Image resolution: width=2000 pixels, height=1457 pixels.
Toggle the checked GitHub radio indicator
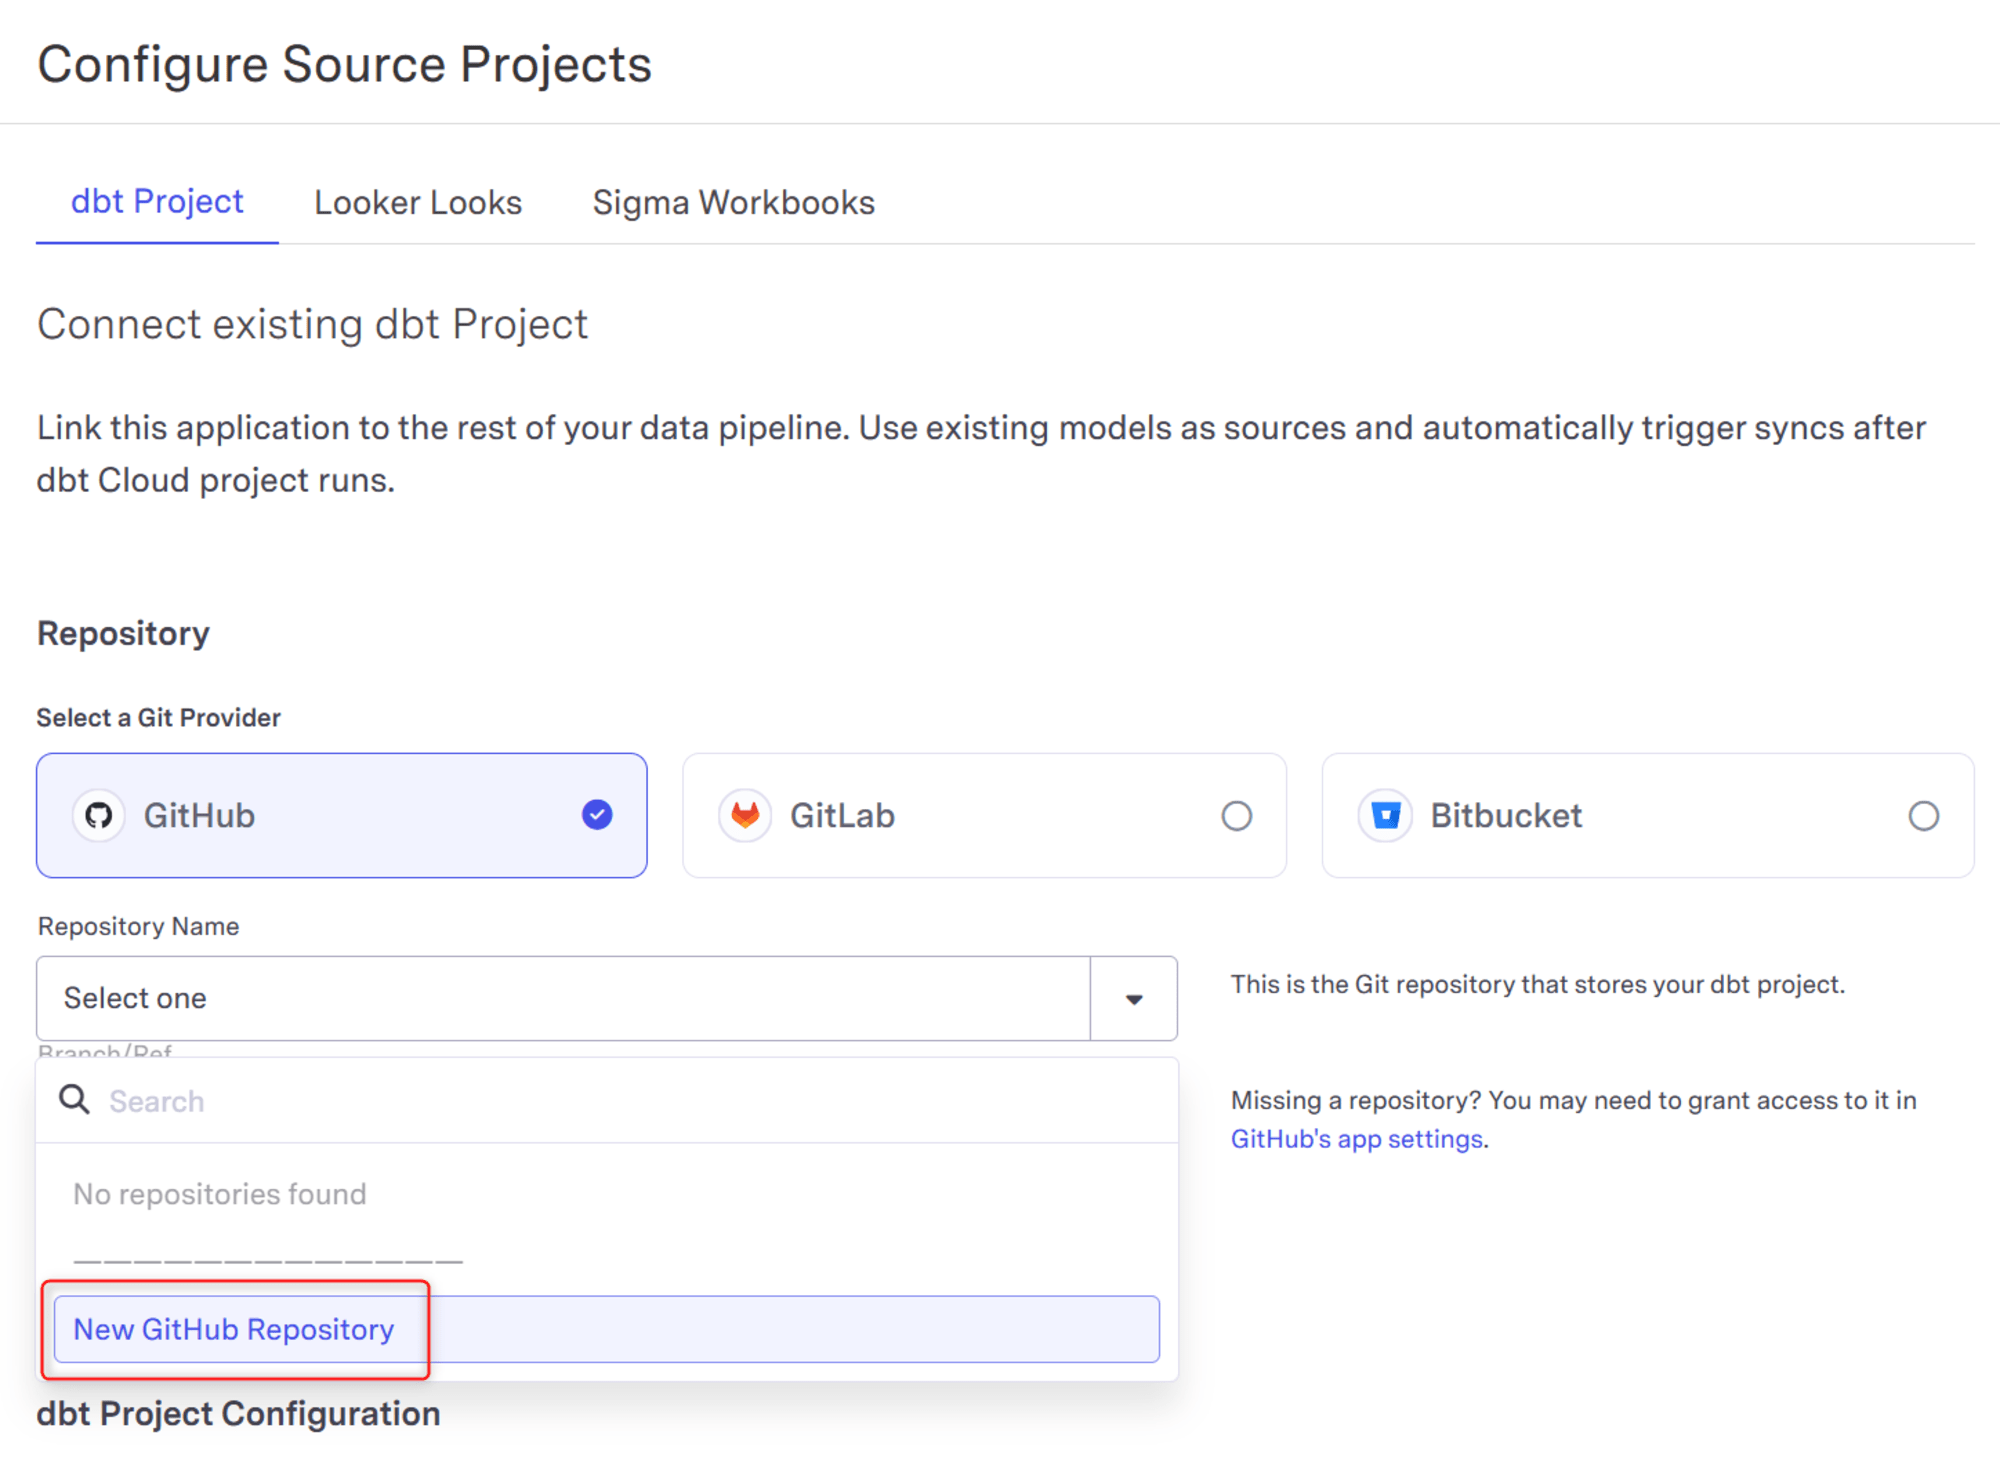(597, 815)
